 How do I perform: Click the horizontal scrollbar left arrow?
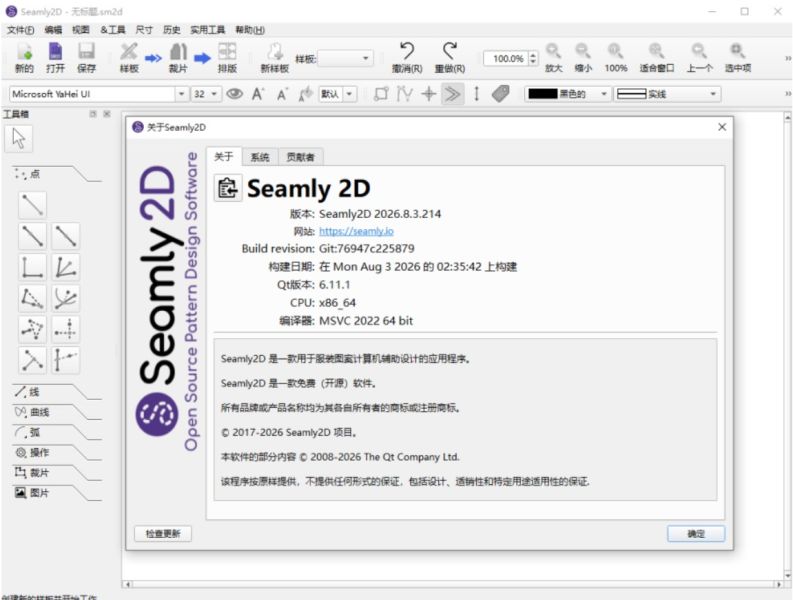[x=128, y=584]
